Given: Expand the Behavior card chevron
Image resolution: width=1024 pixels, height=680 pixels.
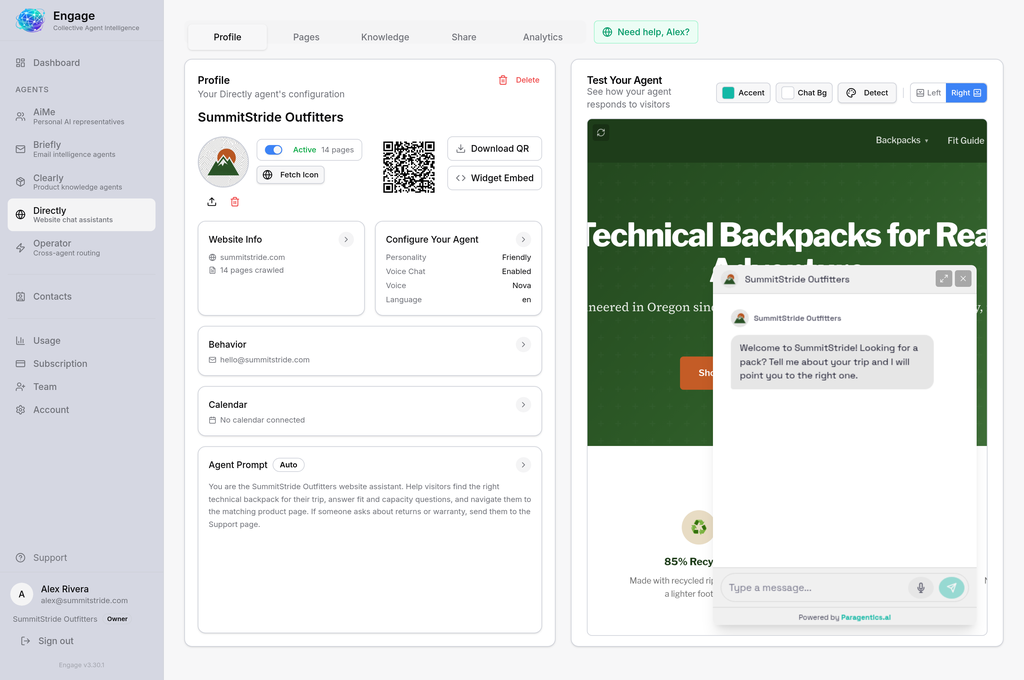Looking at the screenshot, I should pyautogui.click(x=523, y=344).
